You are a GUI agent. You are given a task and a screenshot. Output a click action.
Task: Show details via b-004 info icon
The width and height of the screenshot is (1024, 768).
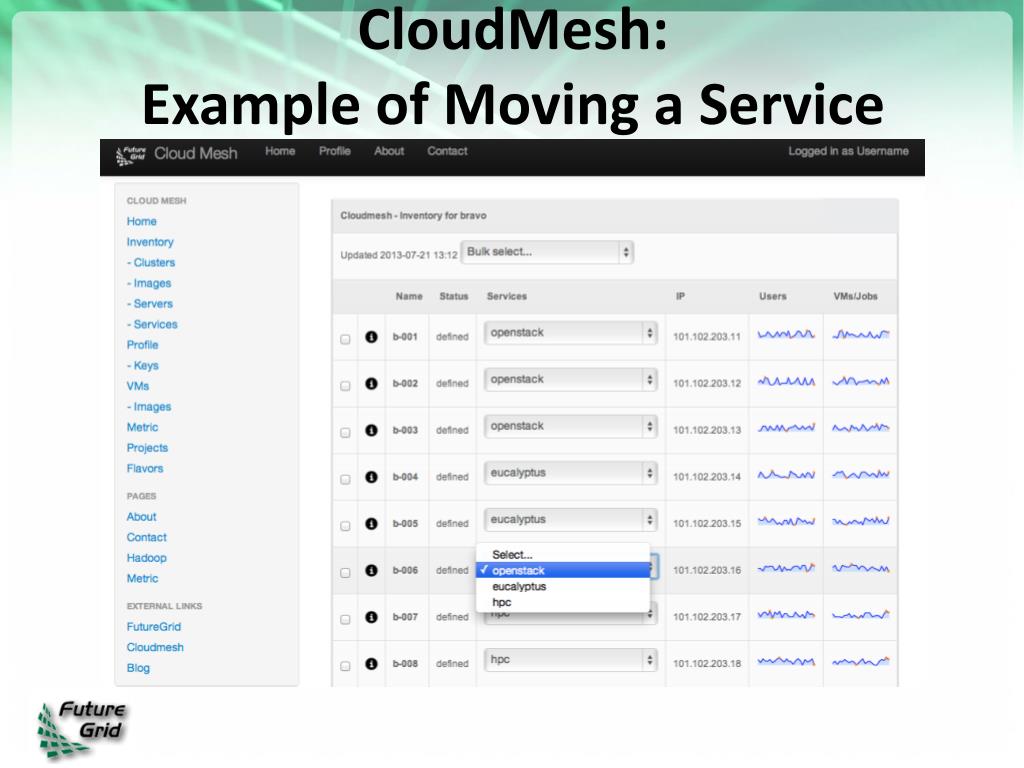[x=372, y=477]
